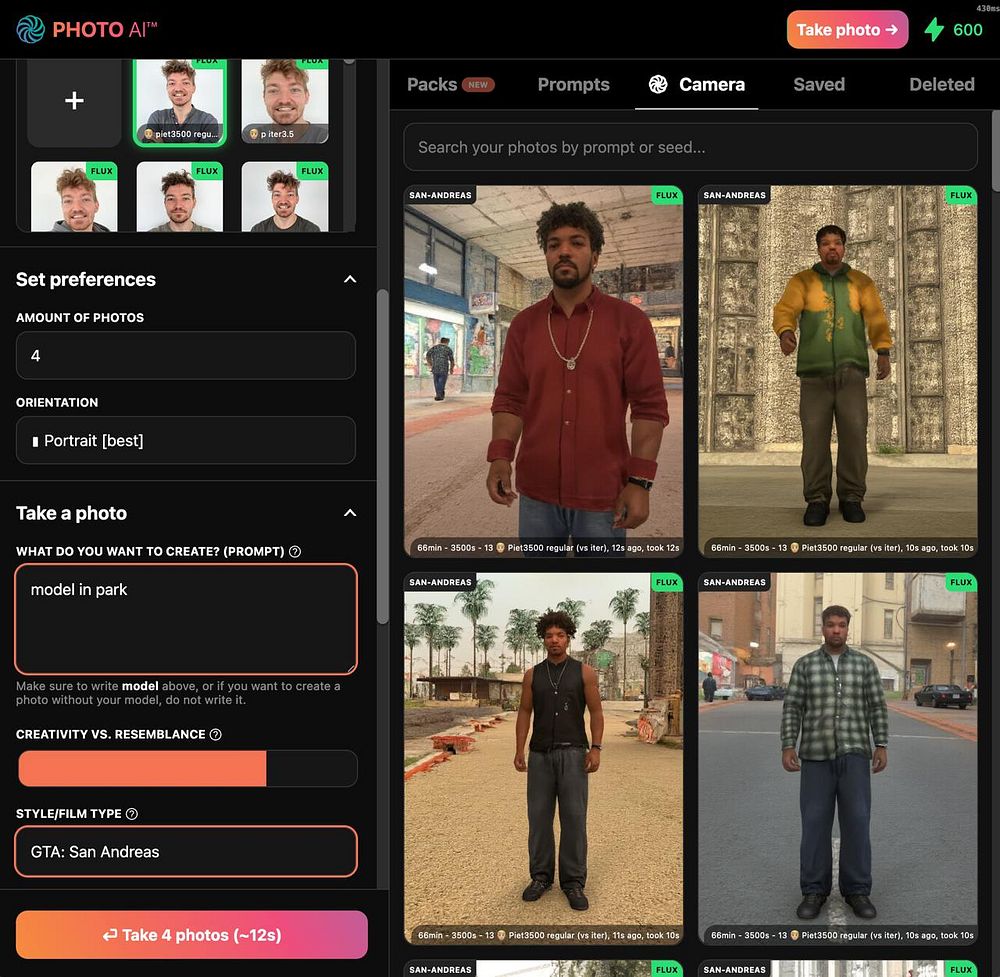Open Style/Film Type help icon
Screen dimensions: 1000x977
pos(131,814)
